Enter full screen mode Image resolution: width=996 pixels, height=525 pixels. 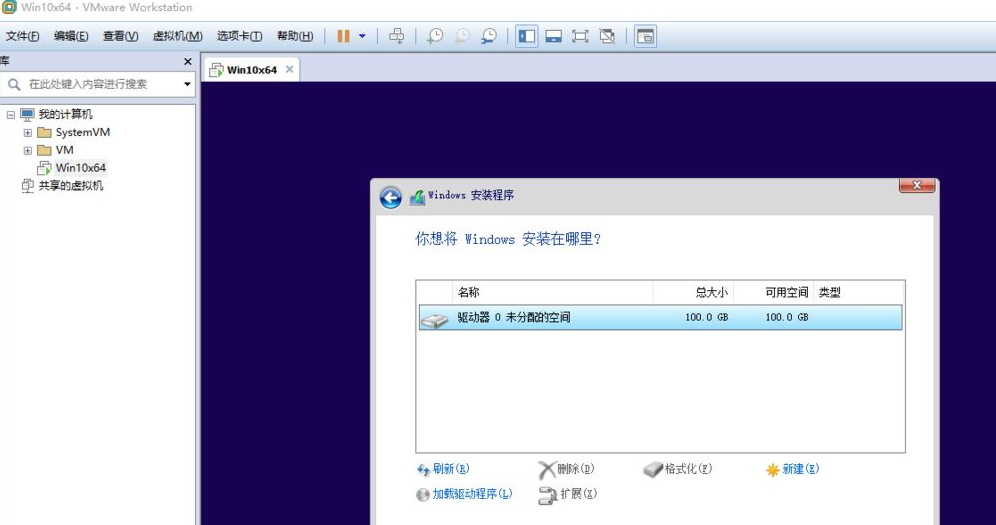pos(580,36)
